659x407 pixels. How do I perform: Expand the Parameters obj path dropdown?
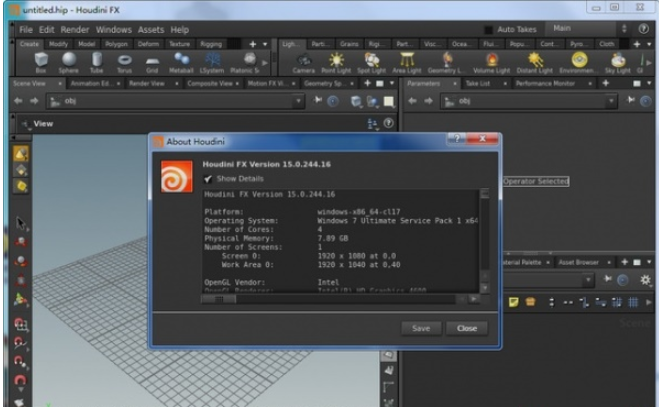(611, 101)
